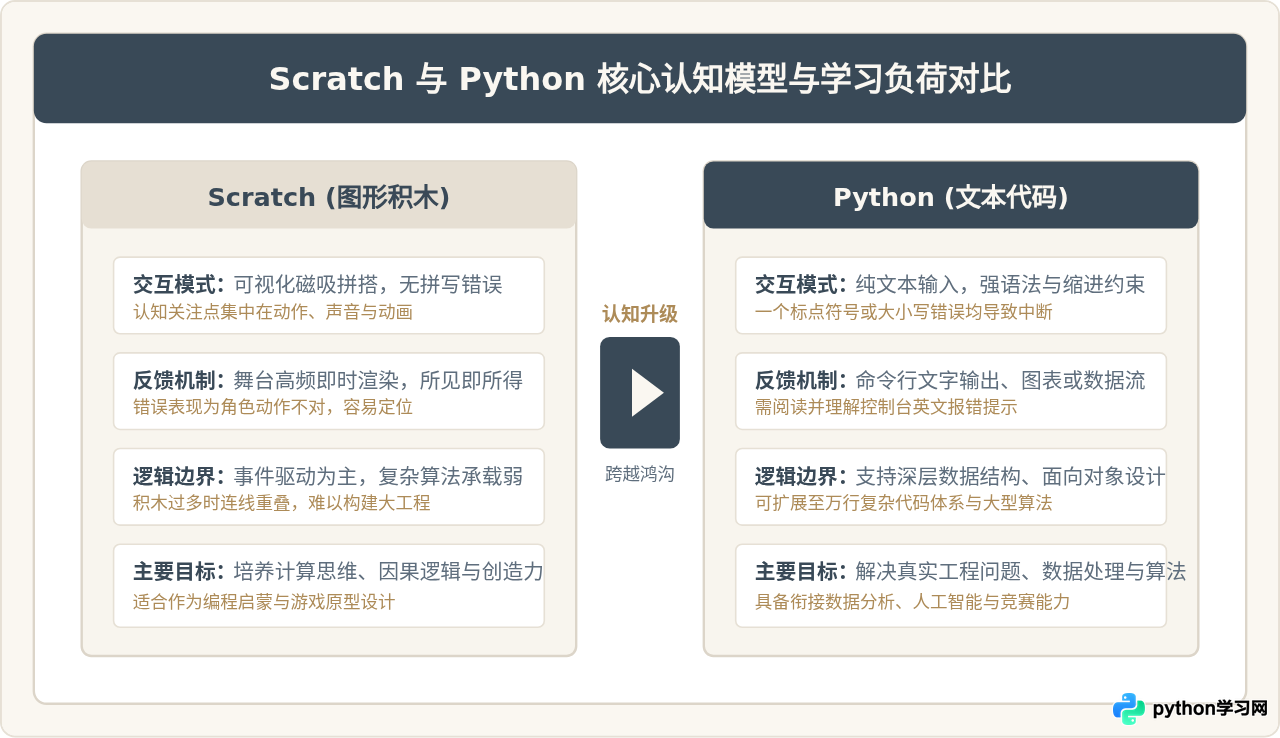Screen dimensions: 1280x738
Task: Click the text '一个标点符号或大小写错误均导致中断'
Action: (904, 312)
